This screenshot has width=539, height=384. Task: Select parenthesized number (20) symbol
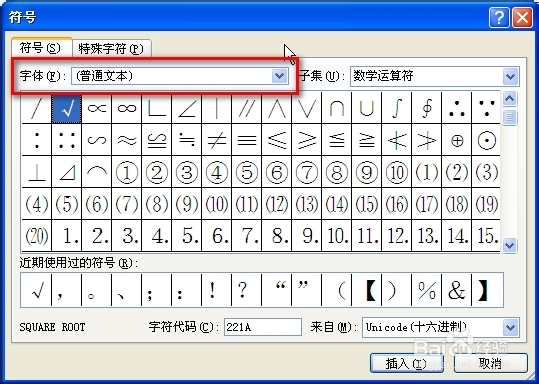36,236
